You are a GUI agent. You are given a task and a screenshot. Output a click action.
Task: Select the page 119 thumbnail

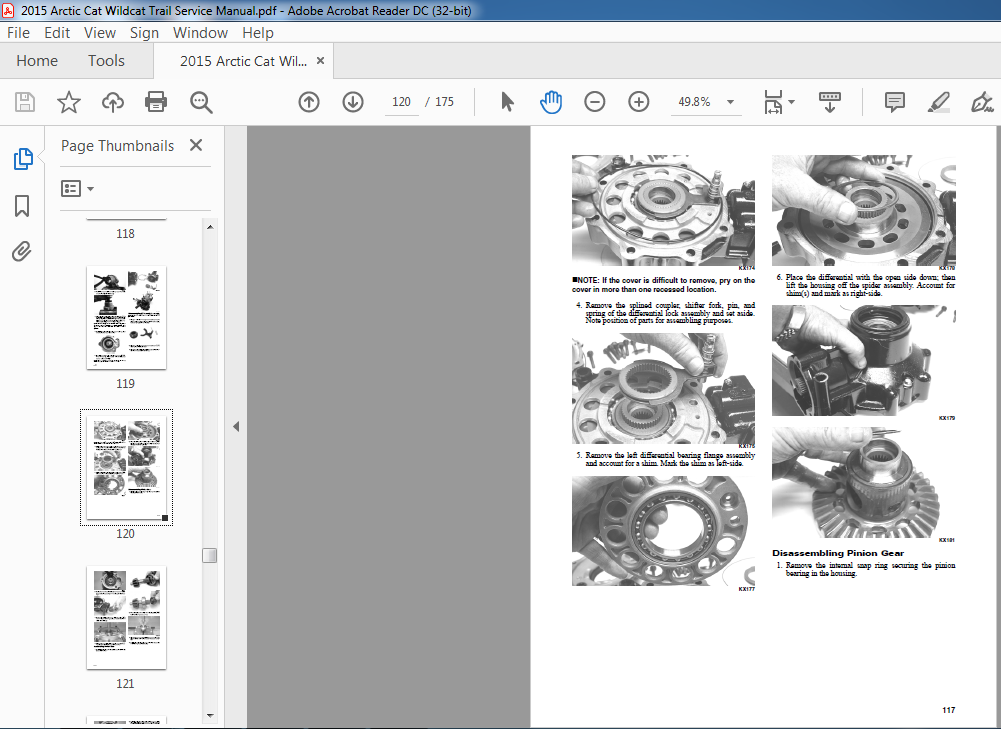coord(126,318)
